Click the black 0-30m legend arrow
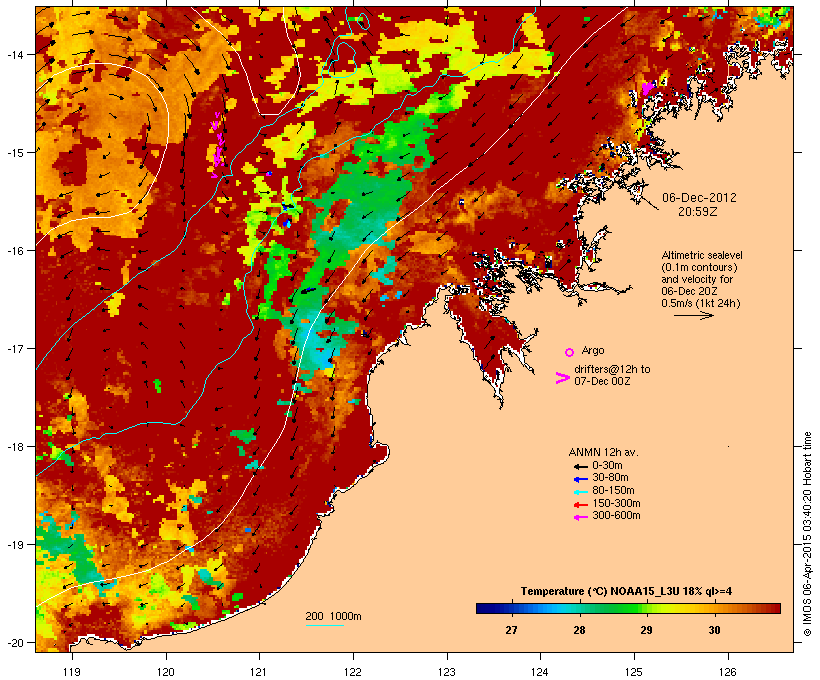 pyautogui.click(x=580, y=467)
